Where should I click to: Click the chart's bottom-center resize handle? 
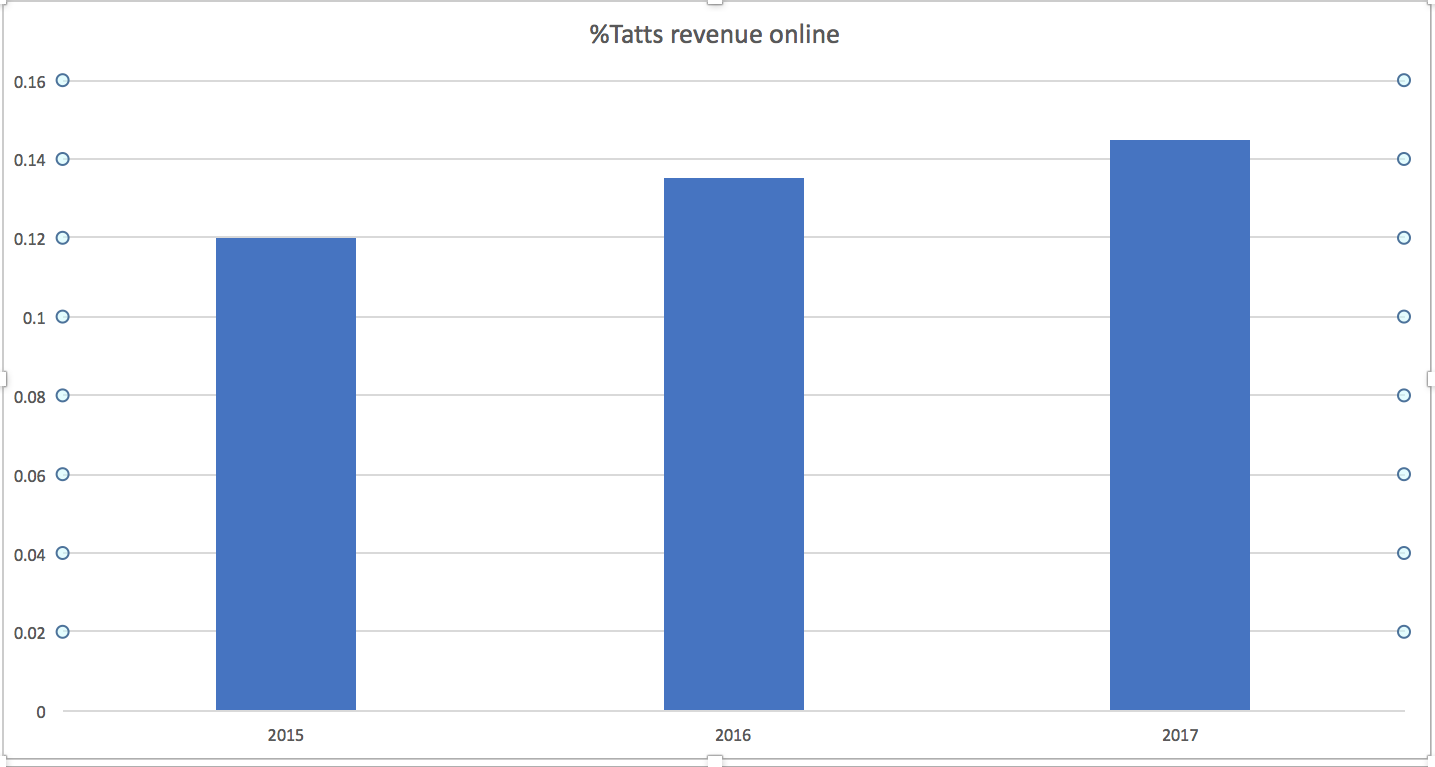[716, 761]
